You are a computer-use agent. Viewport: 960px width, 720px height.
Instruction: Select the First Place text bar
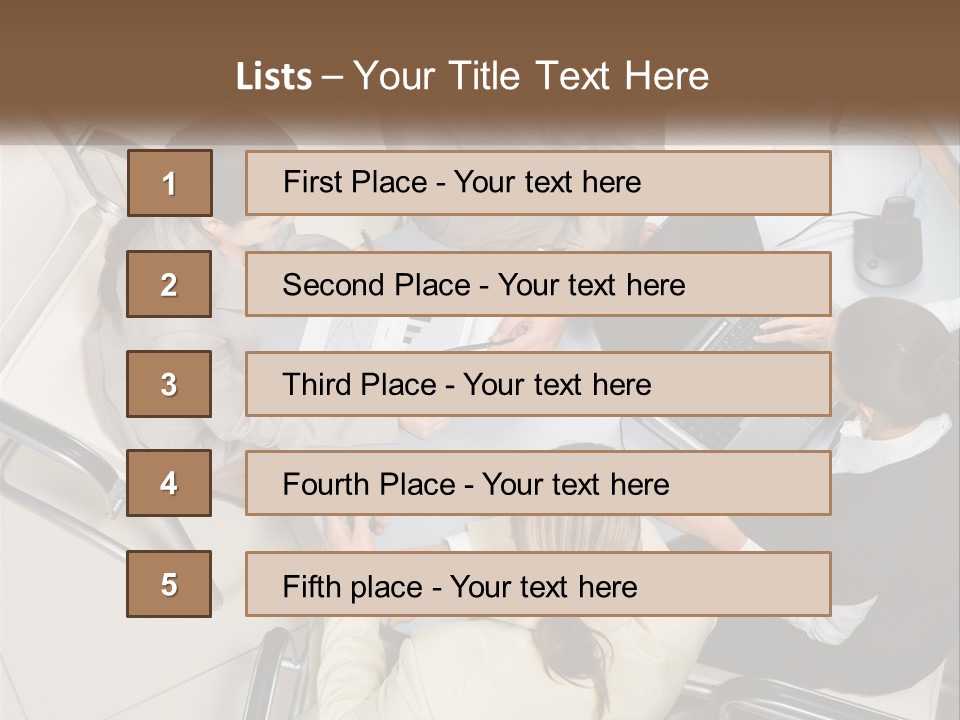tap(538, 183)
